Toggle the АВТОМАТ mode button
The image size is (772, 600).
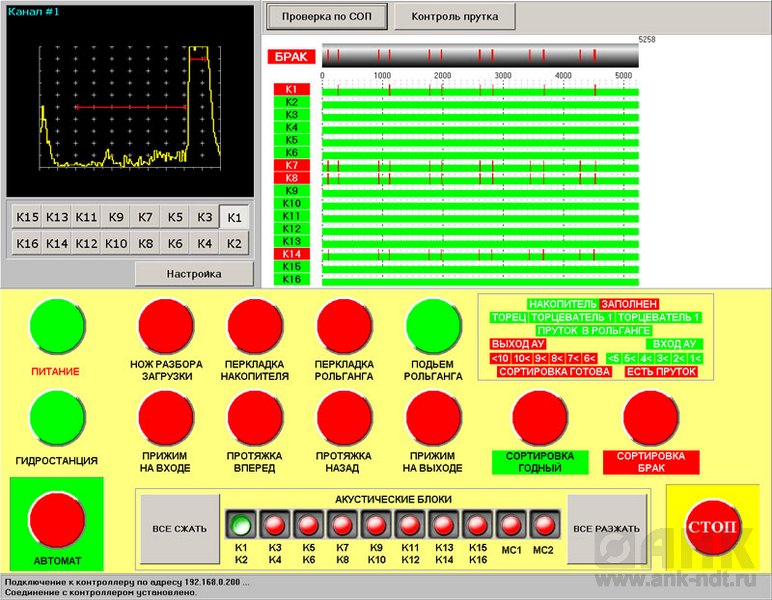coord(57,520)
